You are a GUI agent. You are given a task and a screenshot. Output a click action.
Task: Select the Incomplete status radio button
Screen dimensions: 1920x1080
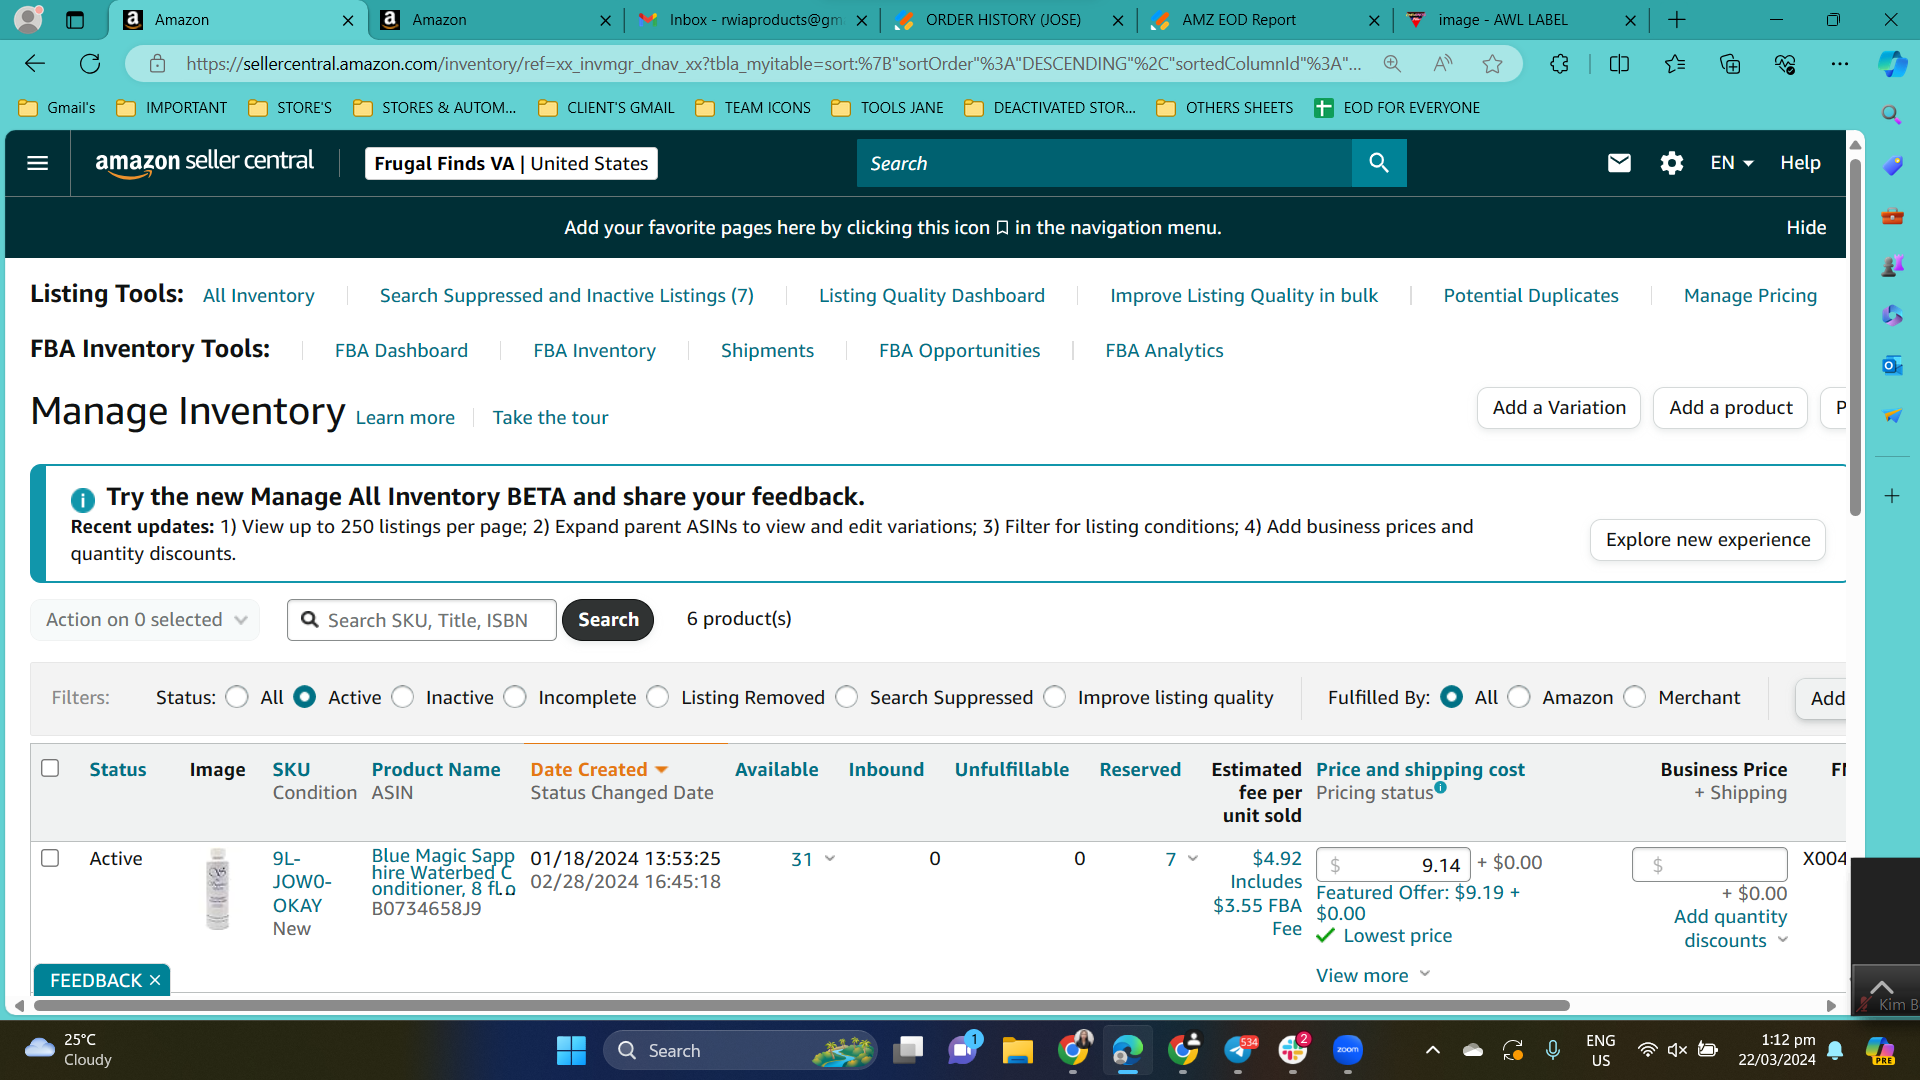coord(515,697)
